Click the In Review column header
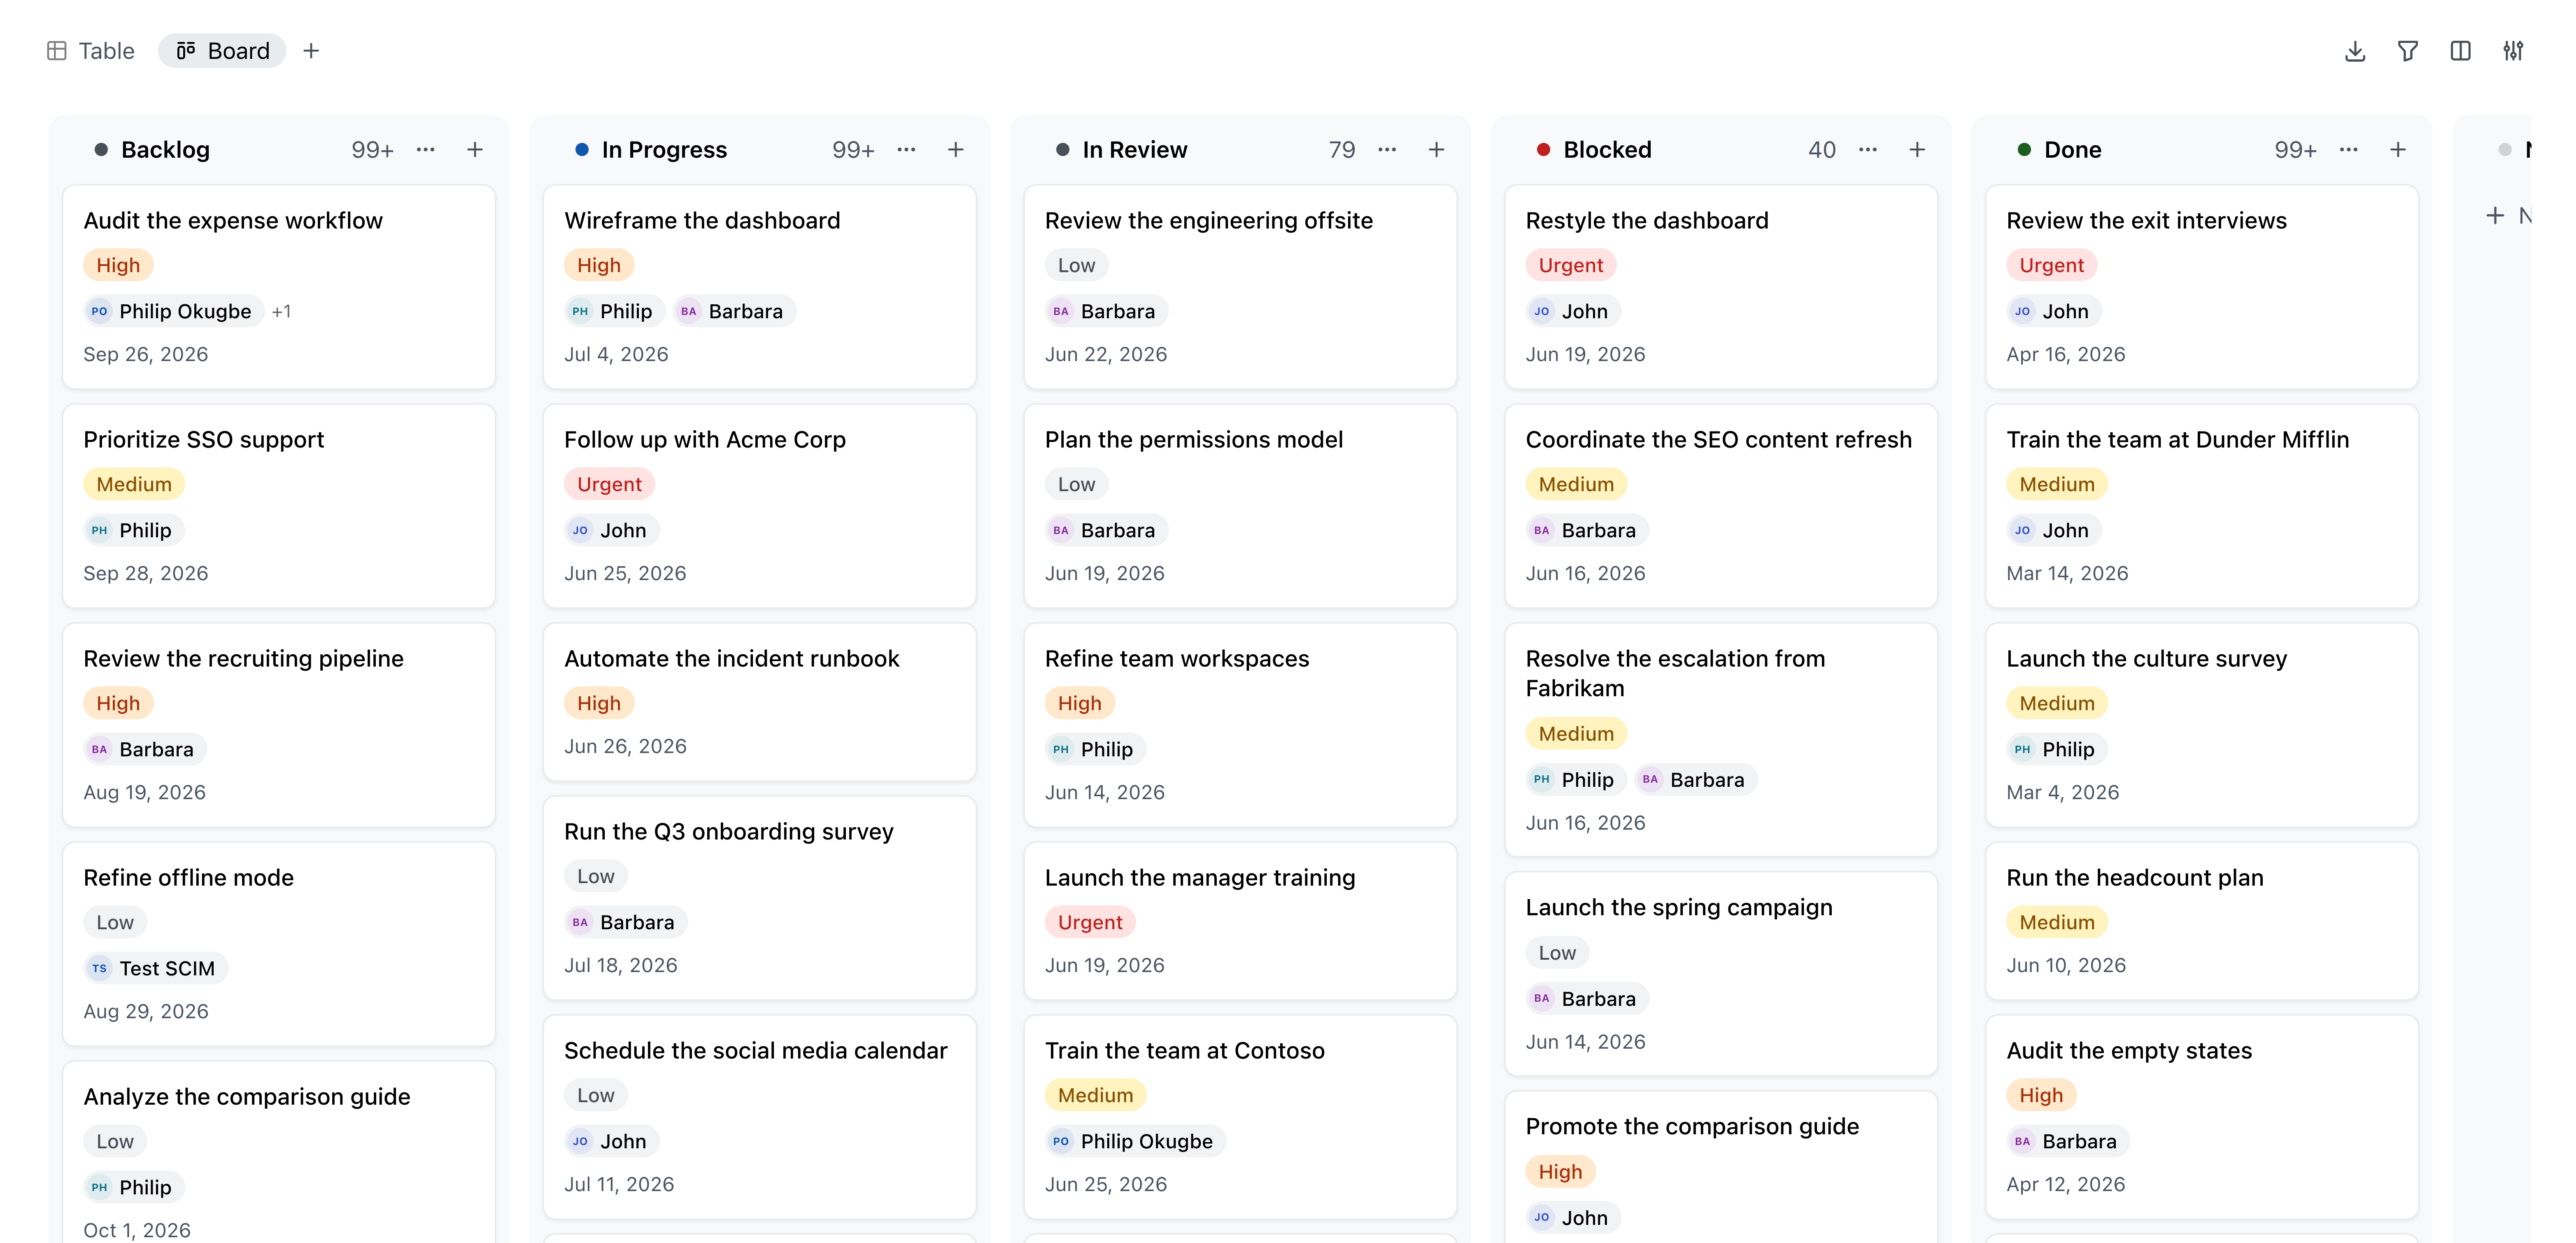 click(x=1135, y=150)
